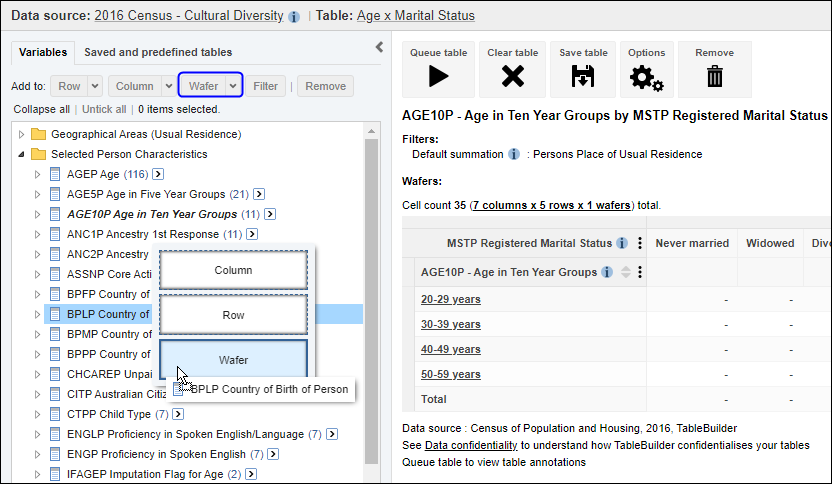
Task: Select the Variables tab
Action: click(x=43, y=52)
